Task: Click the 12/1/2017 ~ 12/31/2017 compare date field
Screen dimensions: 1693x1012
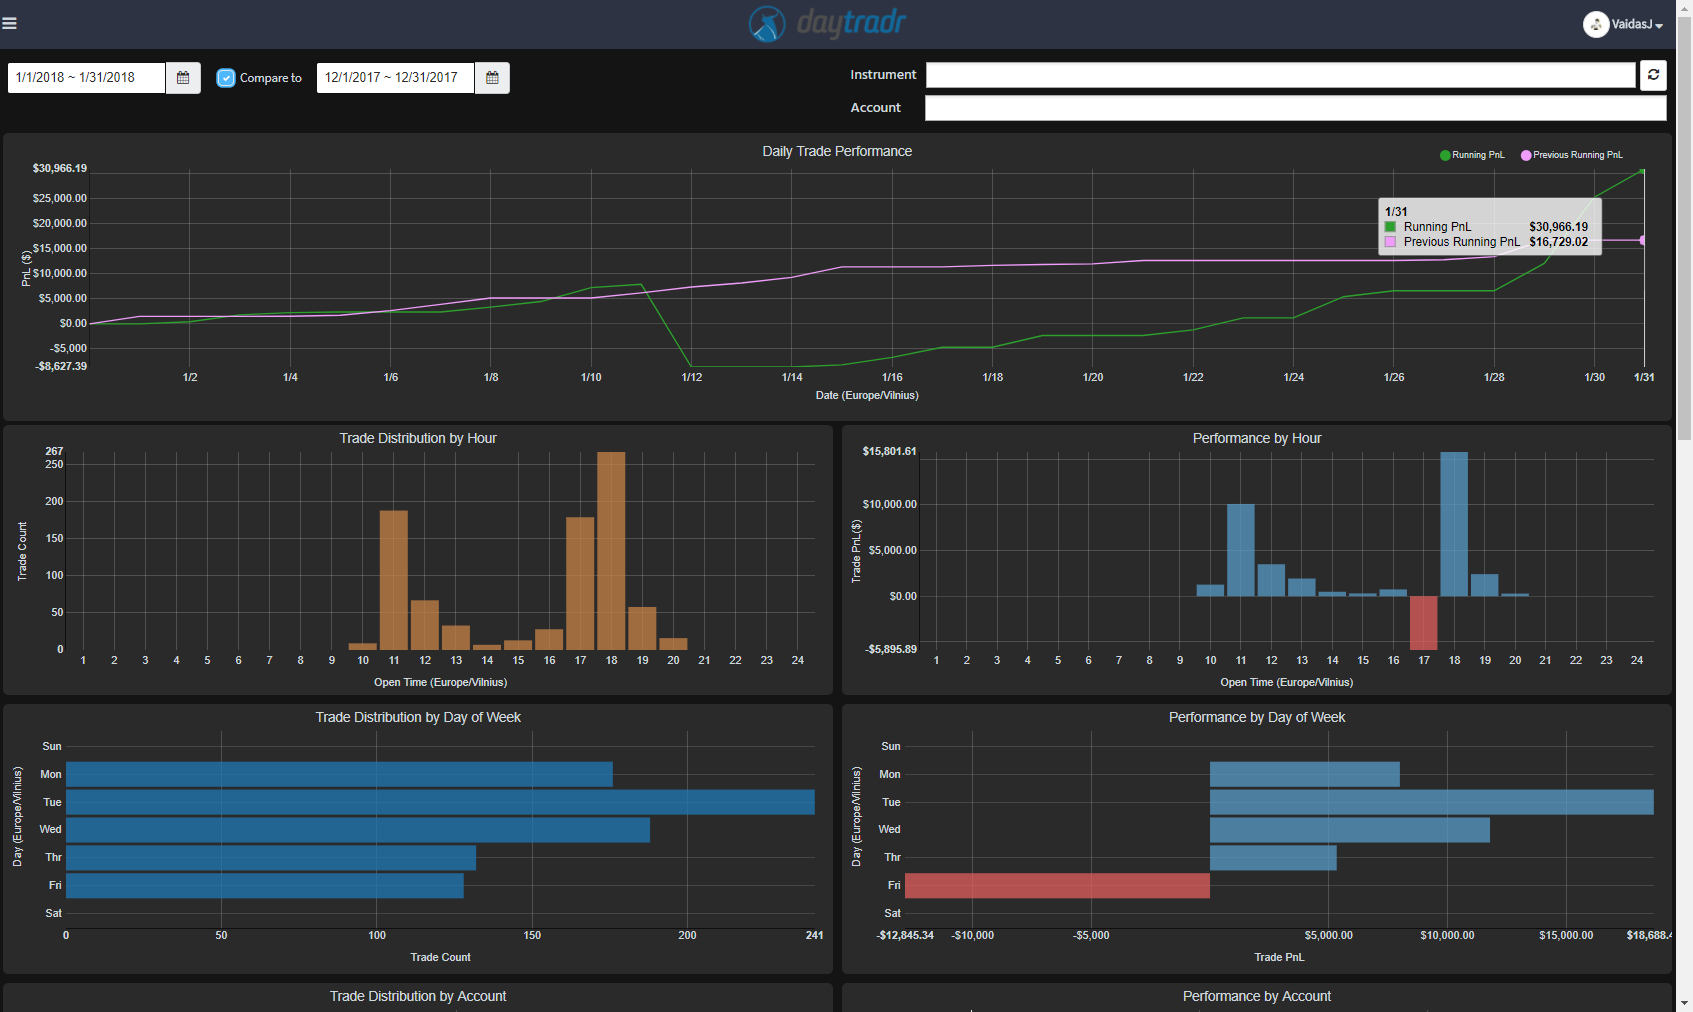Action: coord(395,78)
